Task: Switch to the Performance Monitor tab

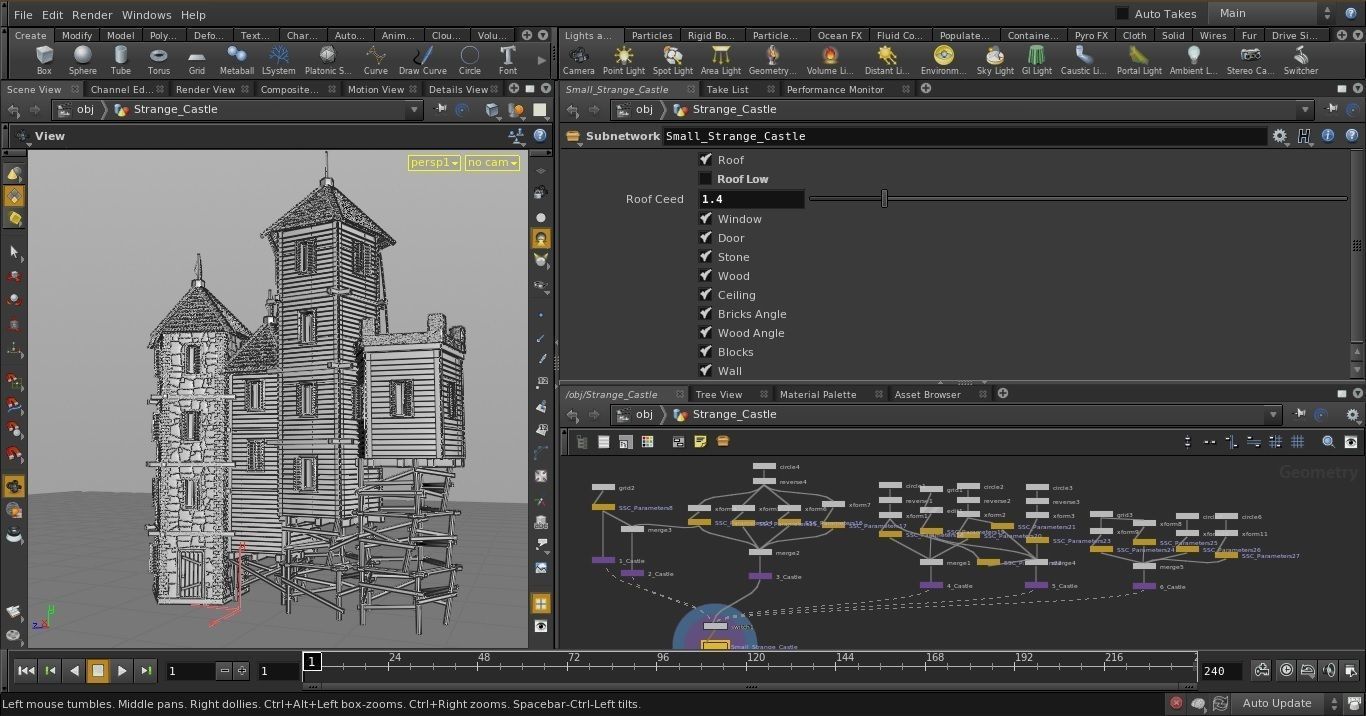Action: (835, 89)
